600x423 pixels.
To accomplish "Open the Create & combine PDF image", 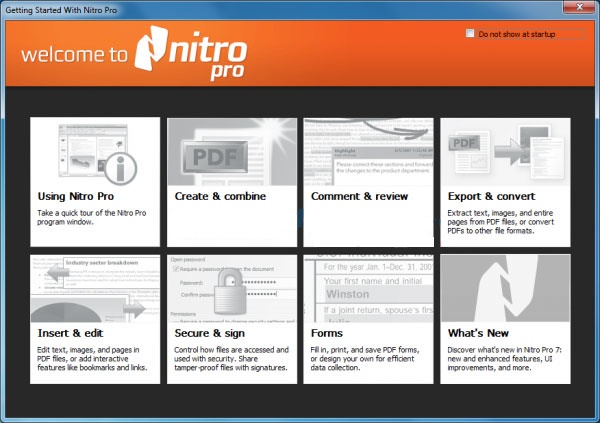I will click(x=232, y=152).
